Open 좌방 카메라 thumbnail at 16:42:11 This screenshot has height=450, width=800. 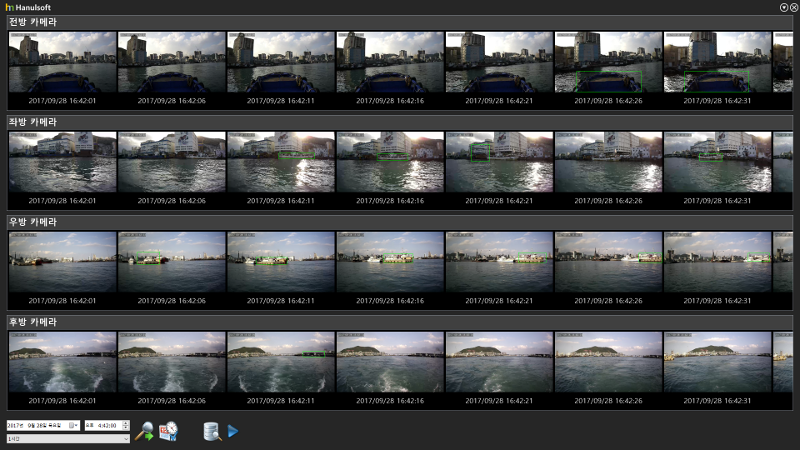click(280, 162)
